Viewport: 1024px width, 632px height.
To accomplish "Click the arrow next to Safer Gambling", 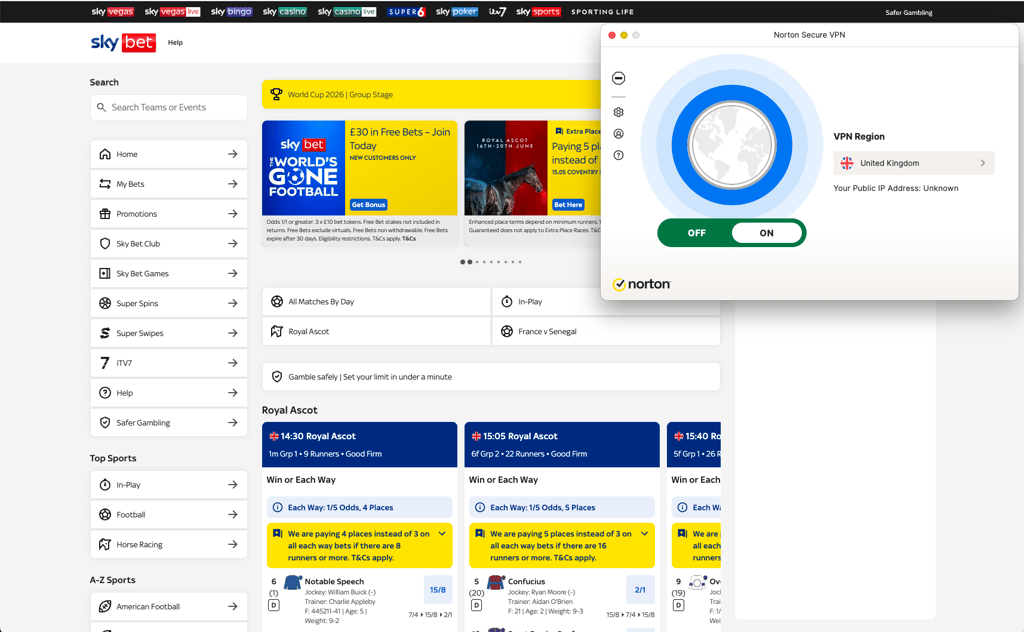I will (x=232, y=422).
